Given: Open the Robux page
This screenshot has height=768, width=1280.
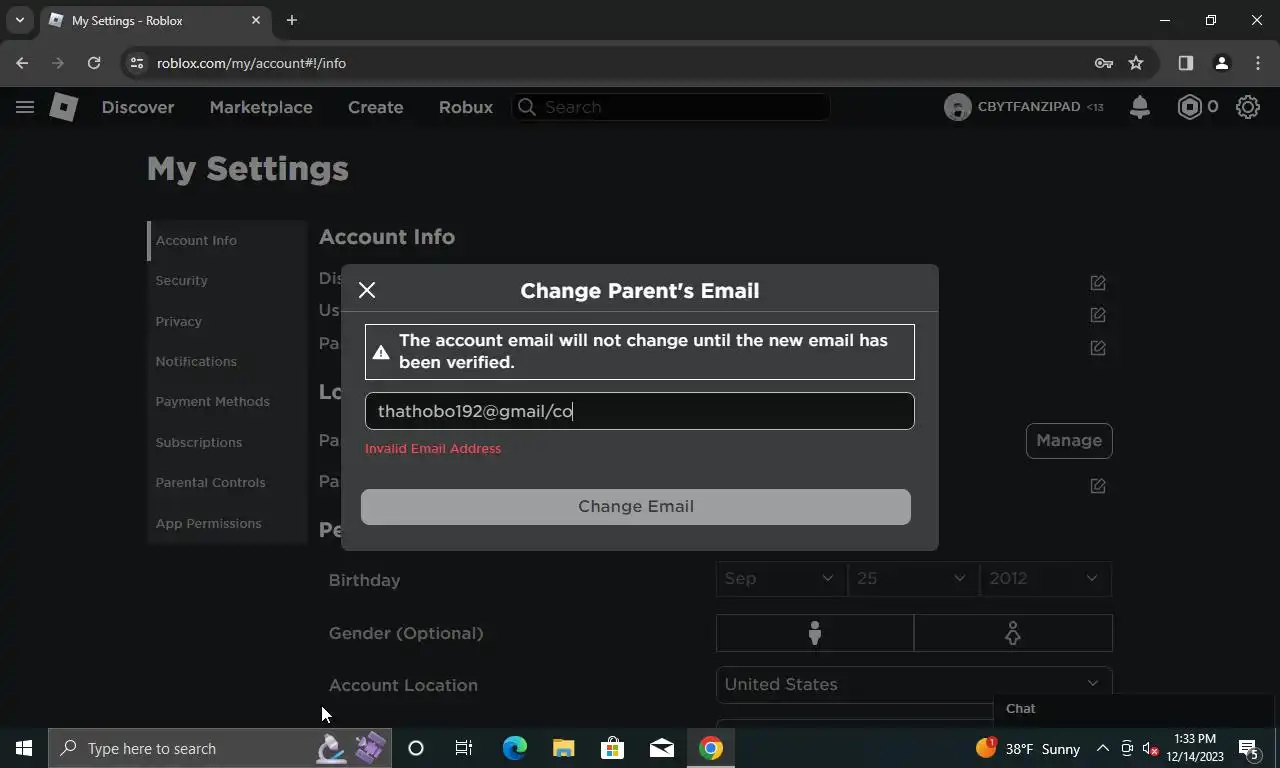Looking at the screenshot, I should click(x=466, y=107).
